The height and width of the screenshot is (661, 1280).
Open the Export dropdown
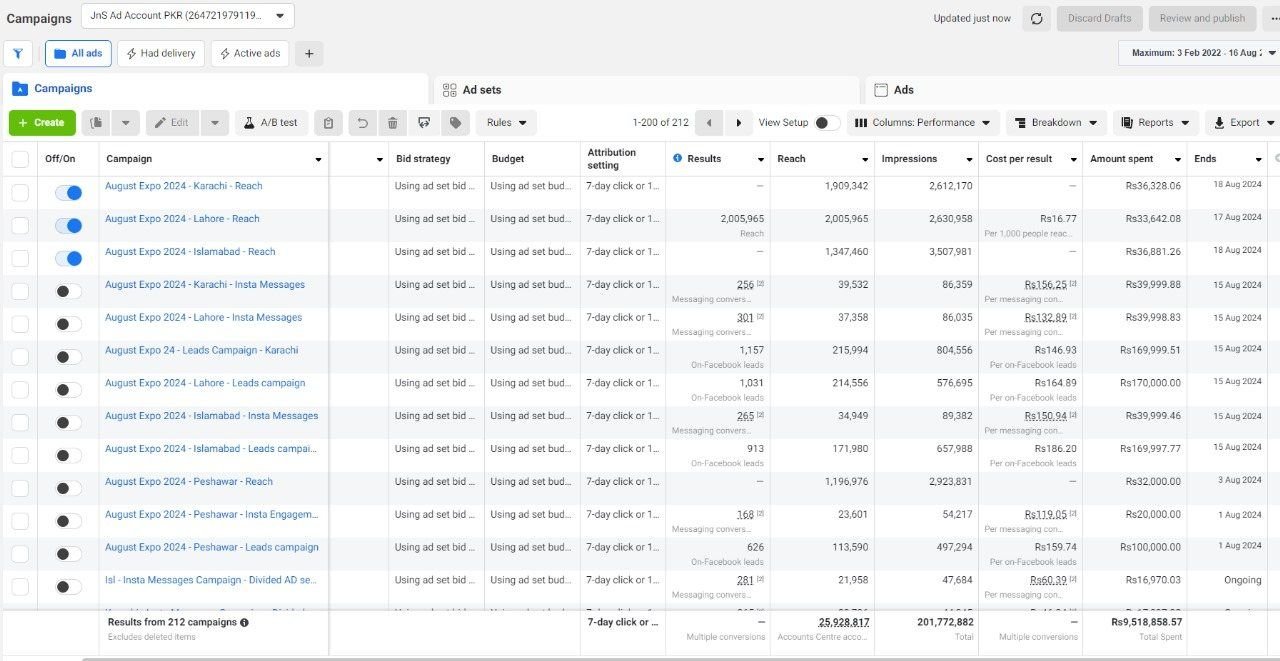[1243, 123]
